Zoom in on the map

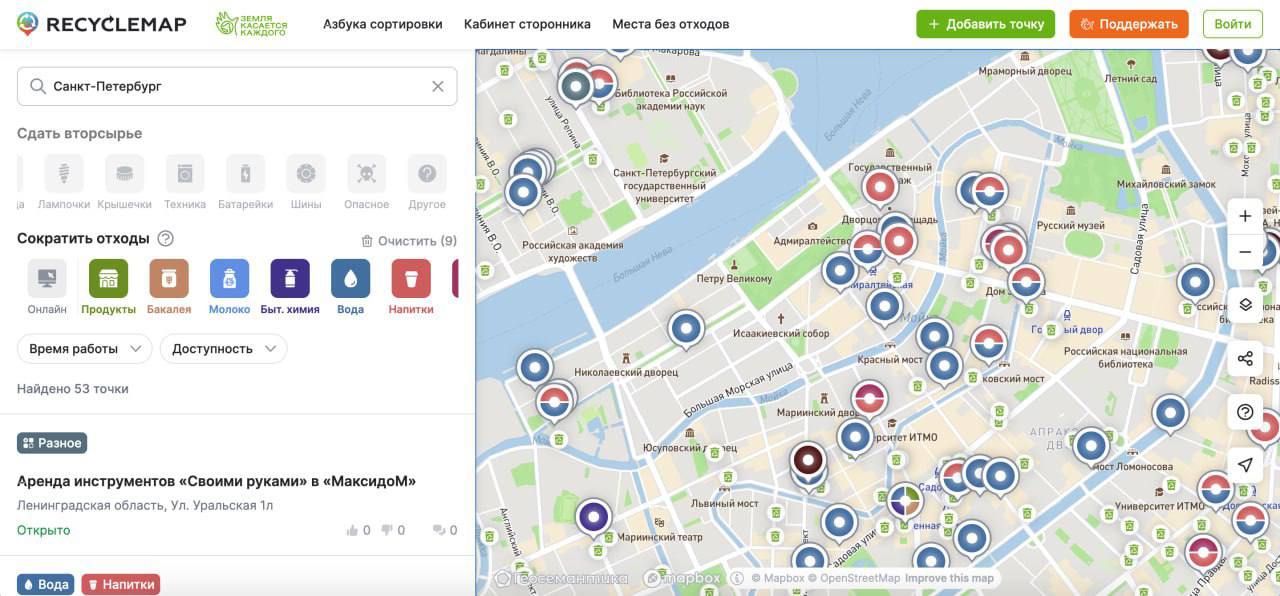pyautogui.click(x=1245, y=217)
